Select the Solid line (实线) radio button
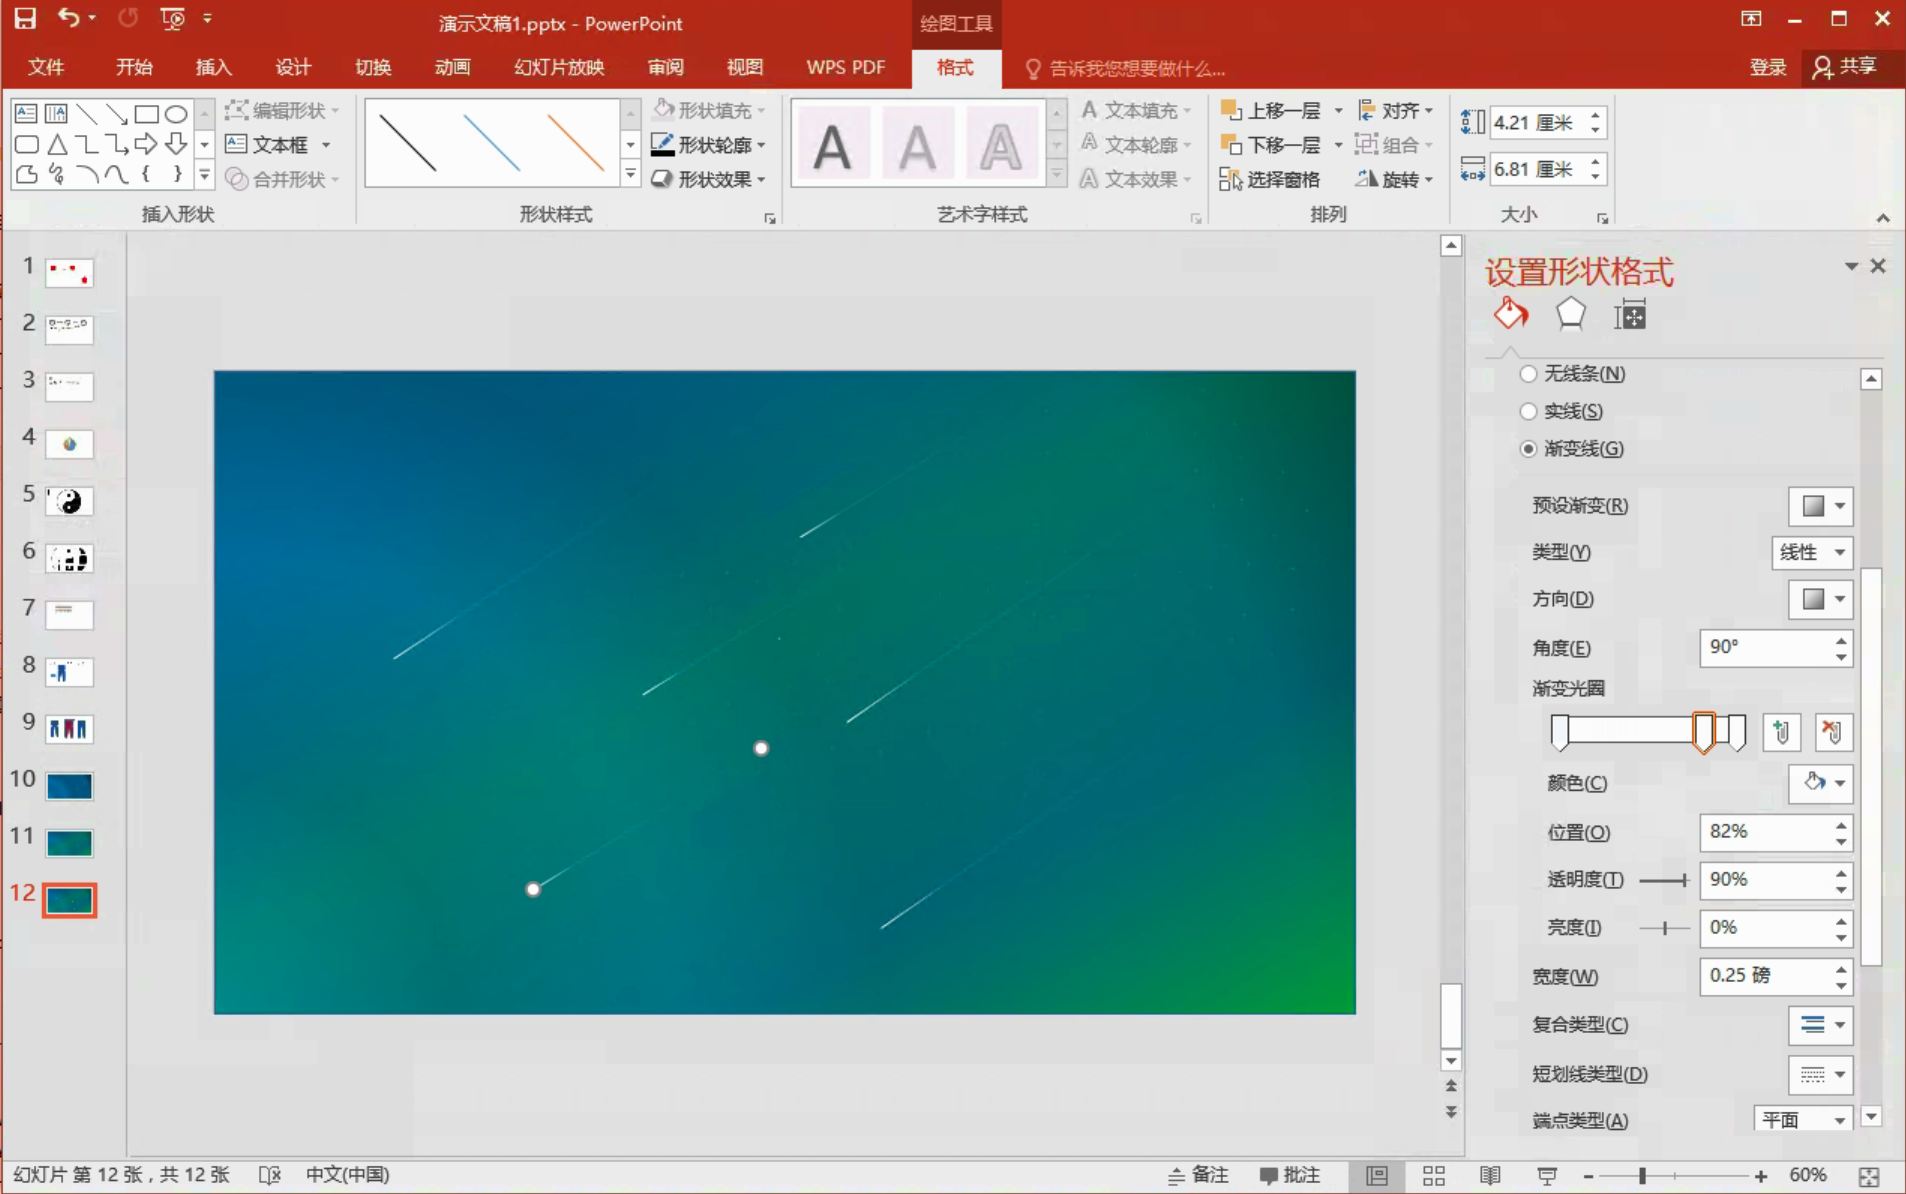Image resolution: width=1906 pixels, height=1194 pixels. (1528, 411)
